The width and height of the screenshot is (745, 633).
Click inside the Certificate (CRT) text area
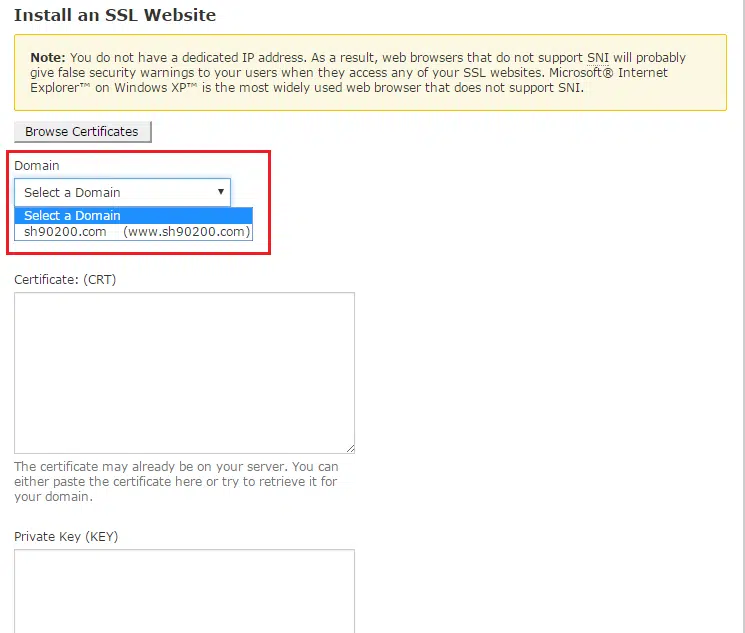pos(184,372)
